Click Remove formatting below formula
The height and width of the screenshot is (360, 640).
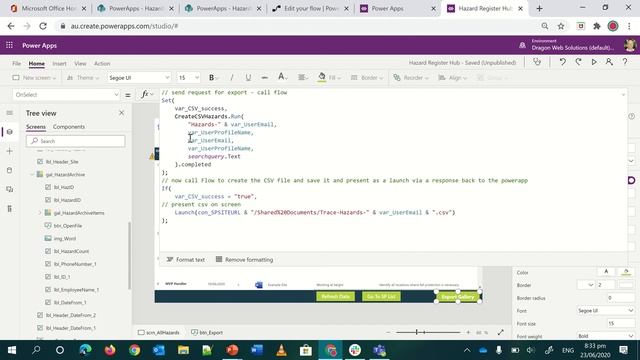(x=244, y=260)
